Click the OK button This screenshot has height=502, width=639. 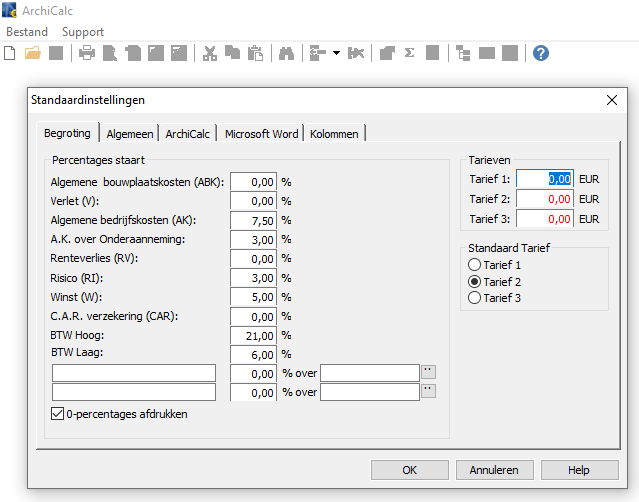410,470
